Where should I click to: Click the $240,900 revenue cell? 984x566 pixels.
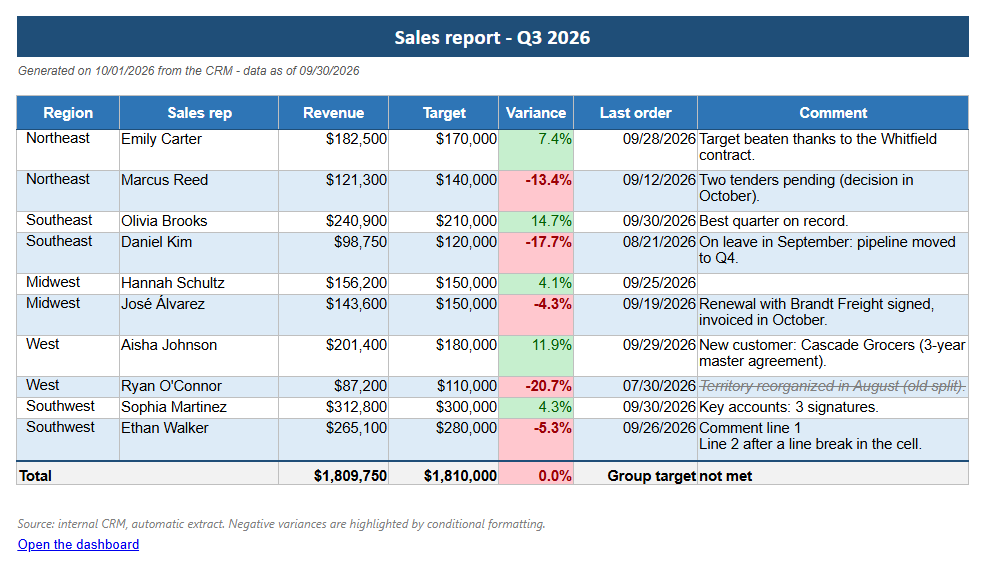click(x=333, y=222)
